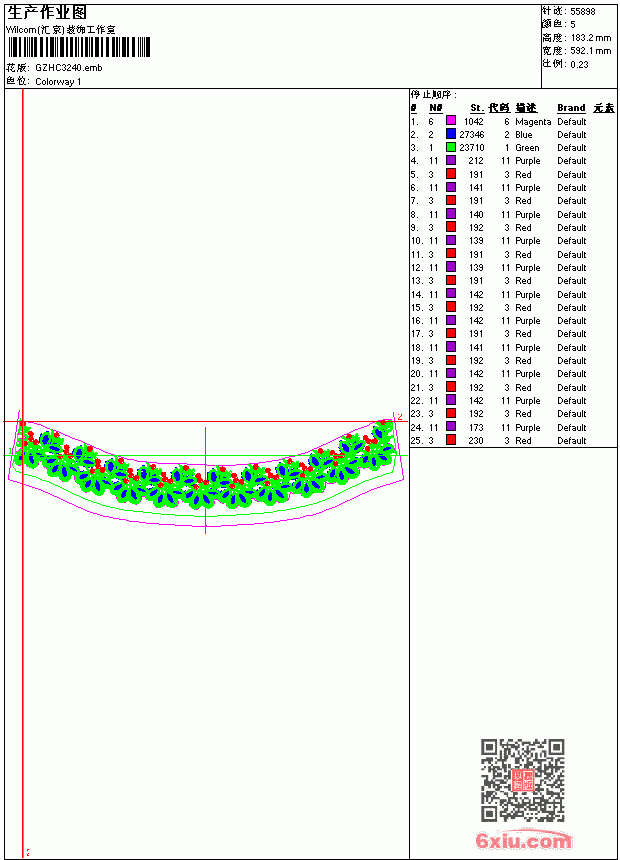
Task: Click the Magenta description in row 1
Action: 533,122
